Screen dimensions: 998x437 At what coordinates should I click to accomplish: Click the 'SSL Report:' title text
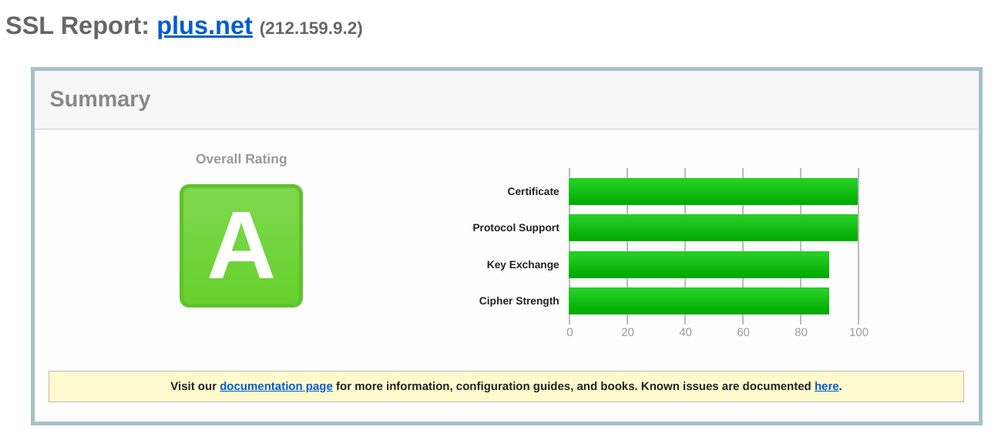(77, 26)
